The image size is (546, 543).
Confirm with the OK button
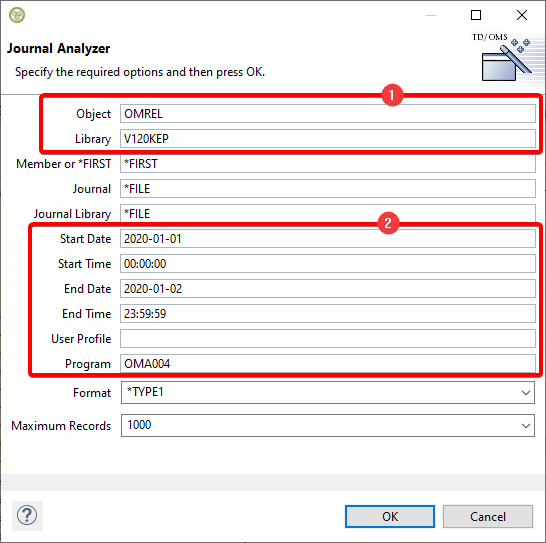pyautogui.click(x=390, y=517)
